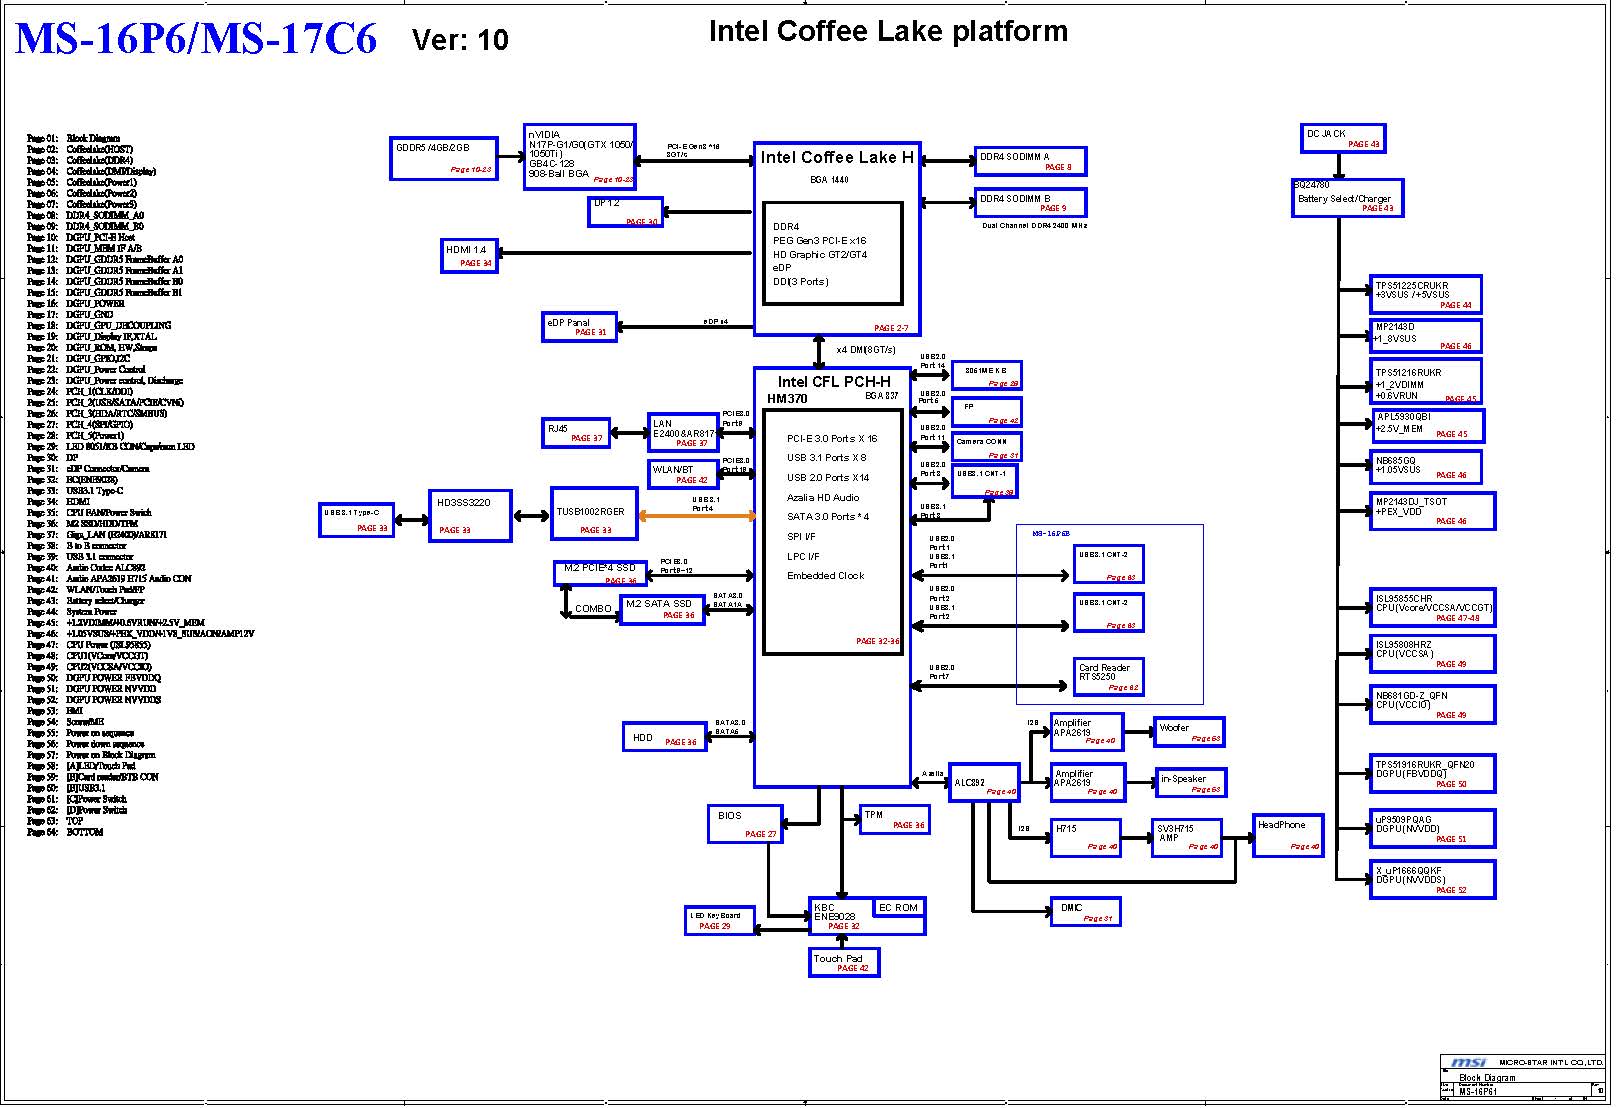Select the GDDR5 4GB/2GB memory block
Viewport: 1620px width, 1108px height.
[443, 158]
